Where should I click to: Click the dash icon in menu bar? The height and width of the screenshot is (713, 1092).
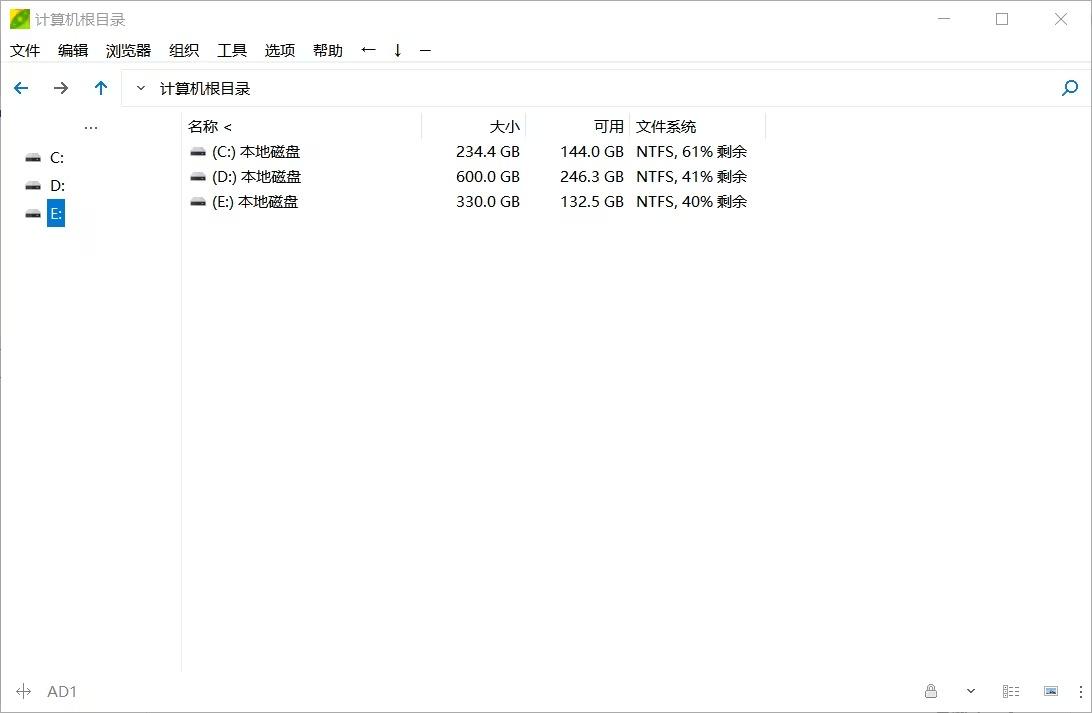tap(426, 50)
